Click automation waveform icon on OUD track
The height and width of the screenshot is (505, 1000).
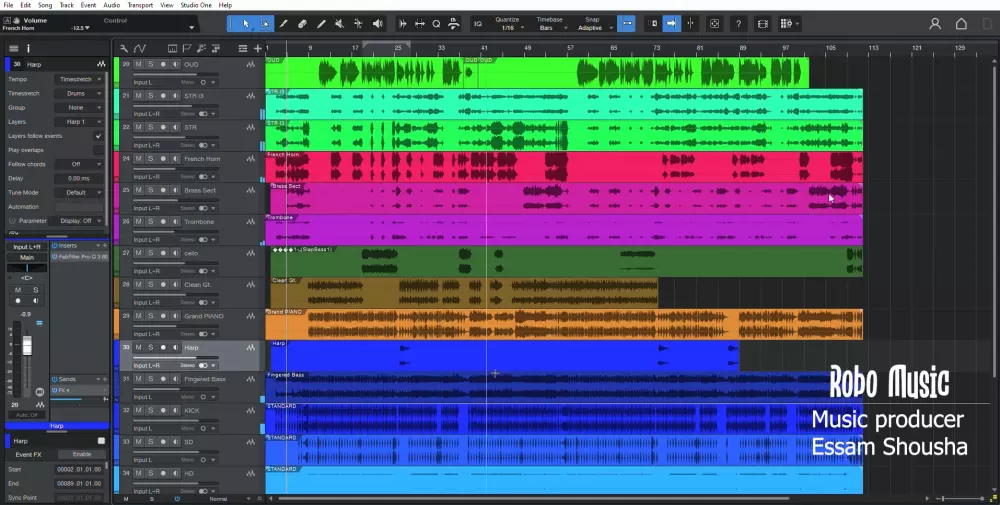pyautogui.click(x=251, y=64)
